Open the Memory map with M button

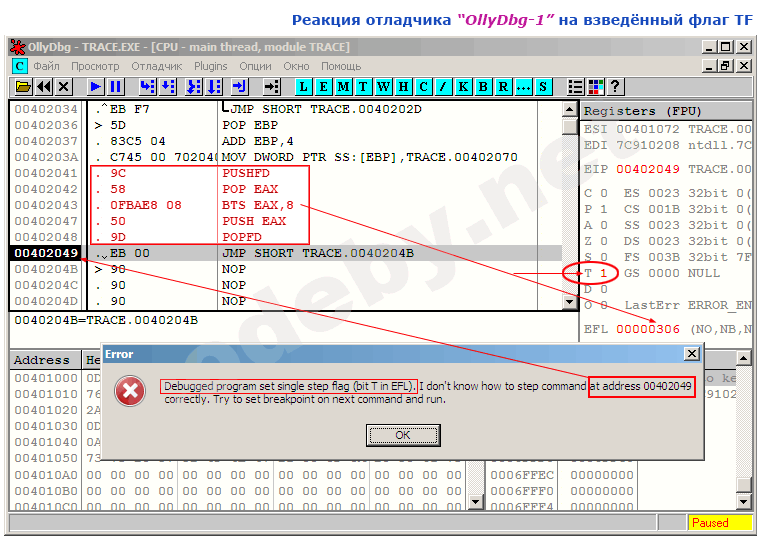[343, 87]
